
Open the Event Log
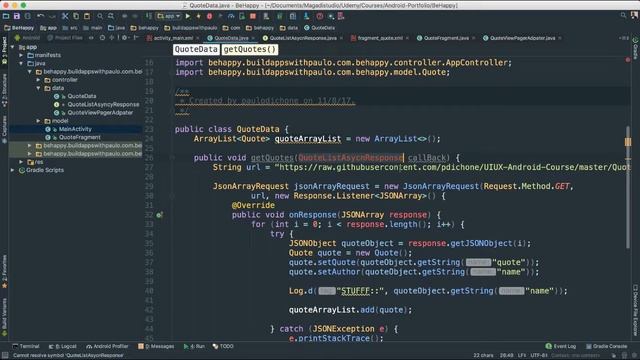(561, 346)
